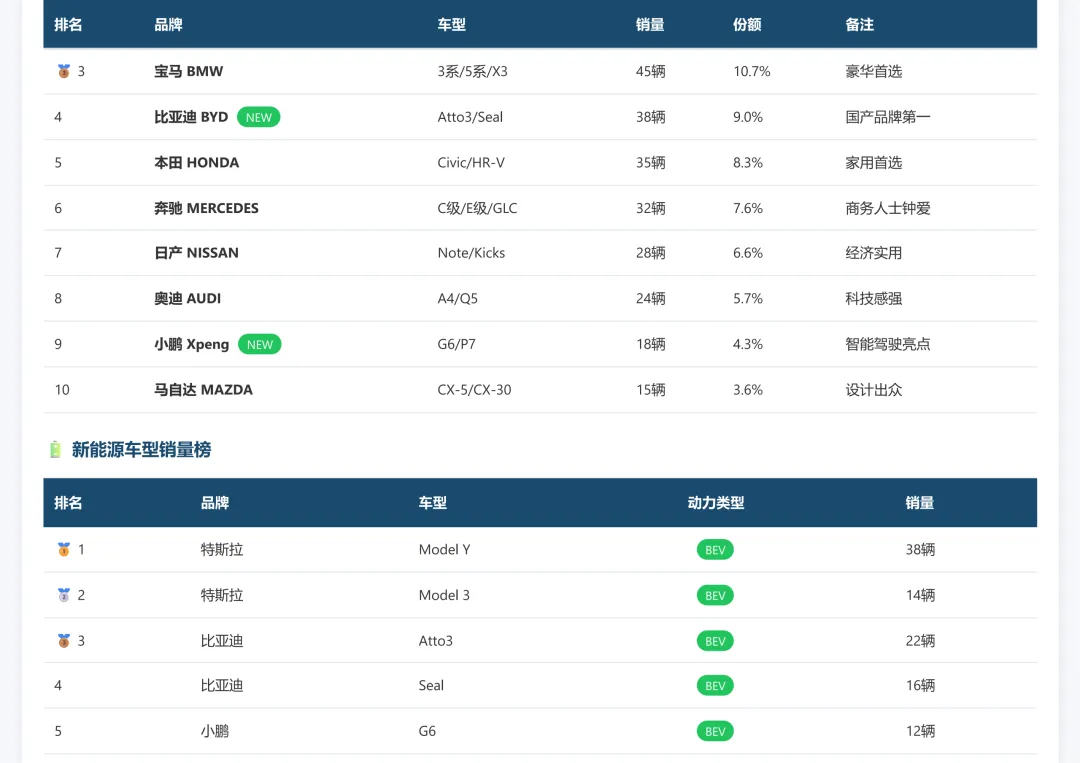Click the A4/Q5 model cell
The image size is (1080, 763).
[x=457, y=298]
